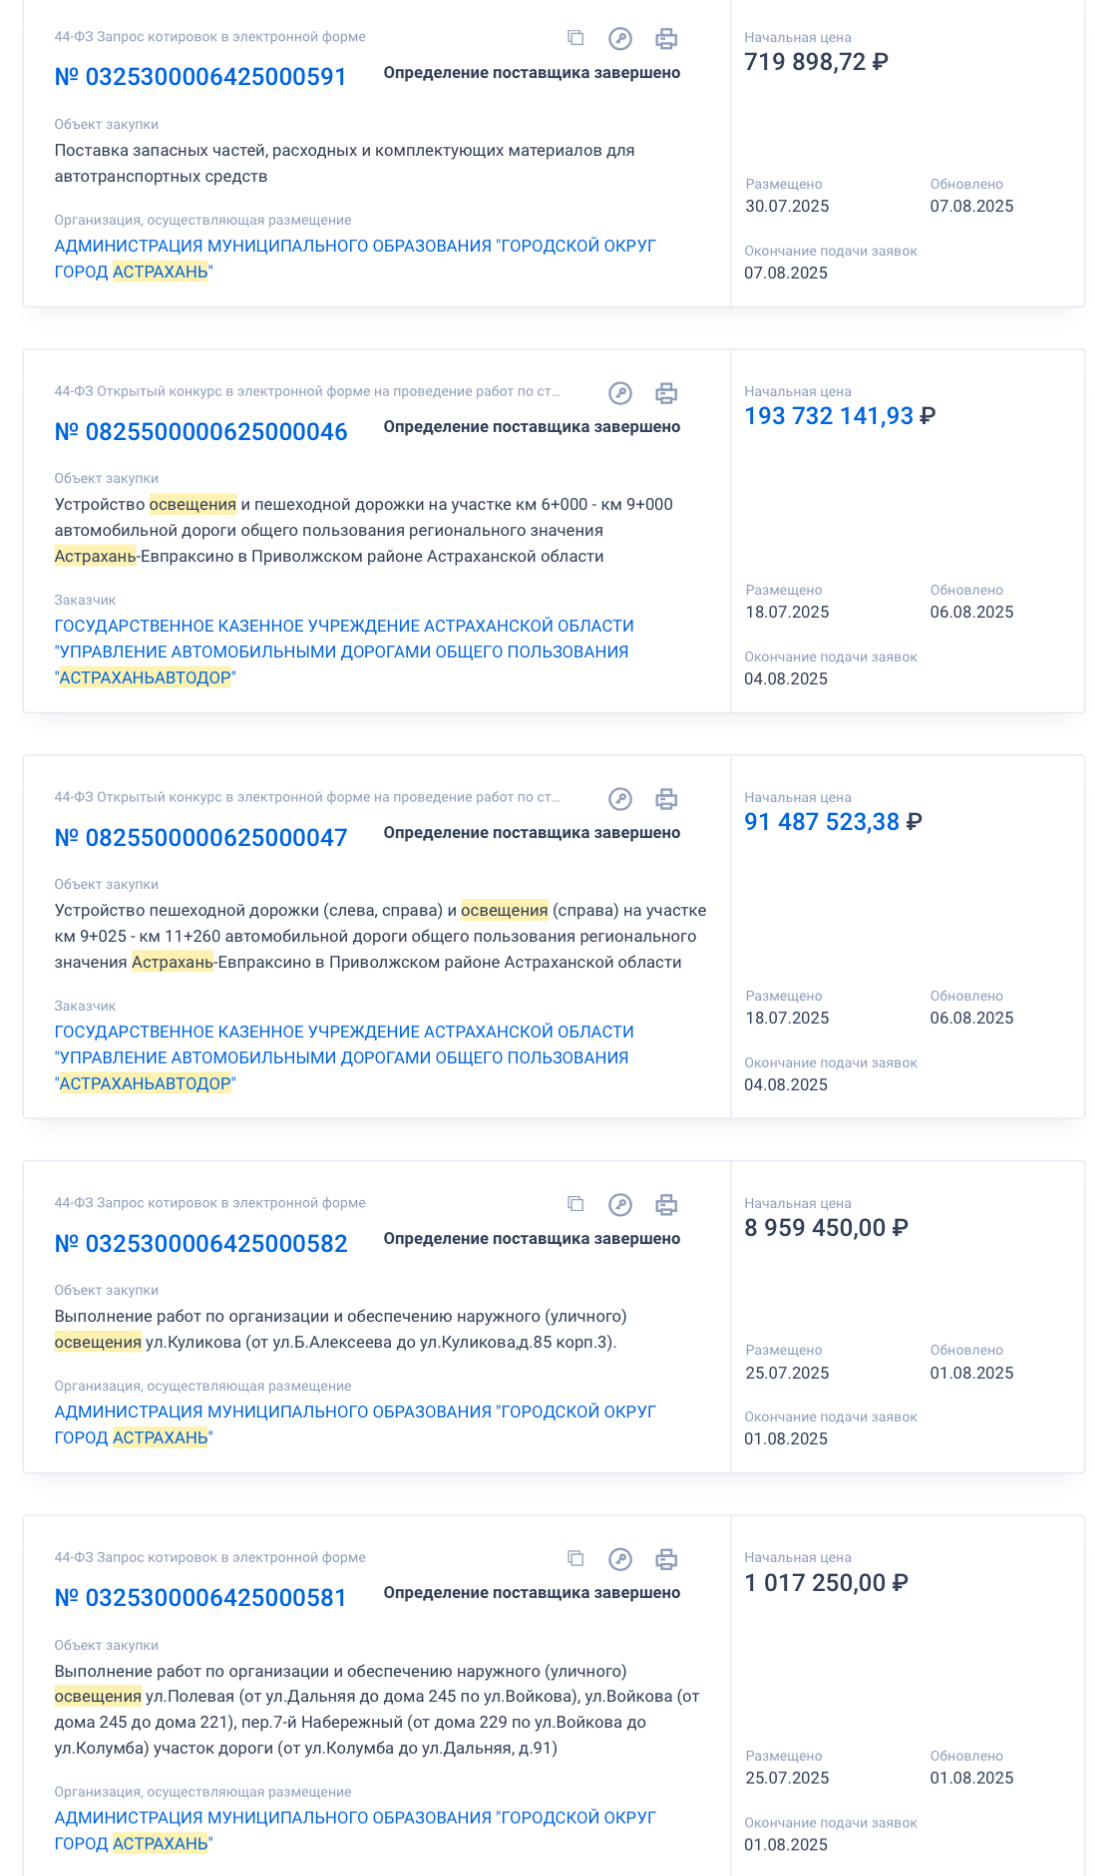The height and width of the screenshot is (1876, 1095).
Task: Open purchase №0325300006425000582 details
Action: (x=200, y=1244)
